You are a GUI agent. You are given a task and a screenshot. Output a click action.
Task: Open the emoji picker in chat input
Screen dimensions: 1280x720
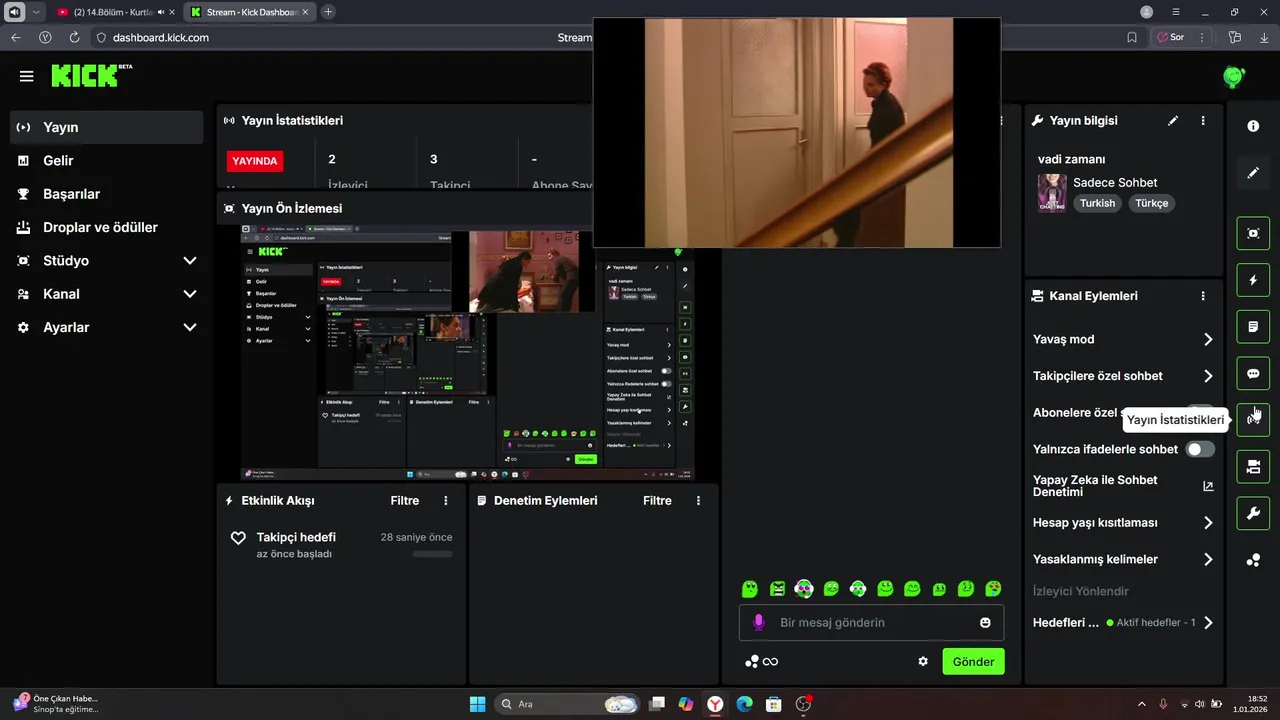point(985,622)
